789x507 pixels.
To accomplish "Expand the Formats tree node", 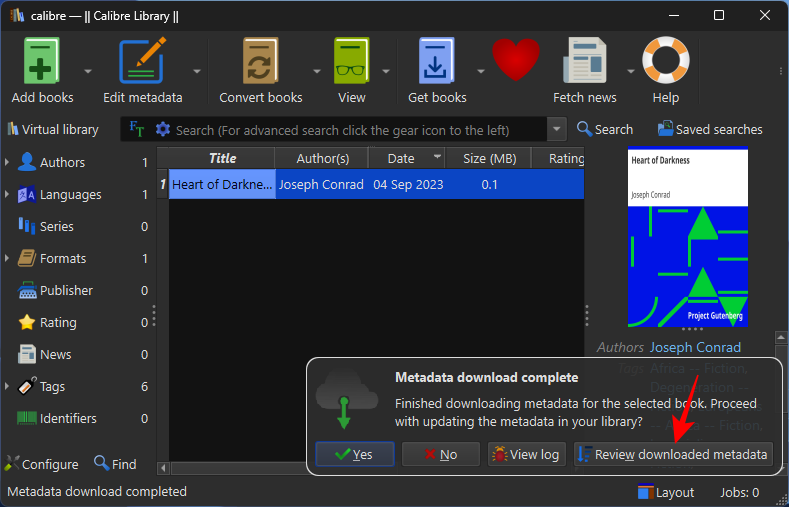I will tap(7, 259).
